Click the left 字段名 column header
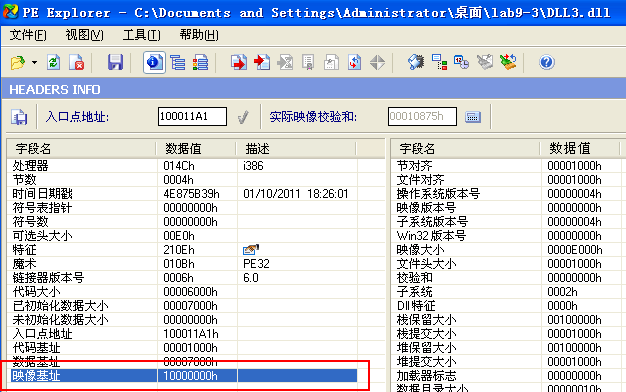The height and width of the screenshot is (392, 626). click(x=81, y=149)
